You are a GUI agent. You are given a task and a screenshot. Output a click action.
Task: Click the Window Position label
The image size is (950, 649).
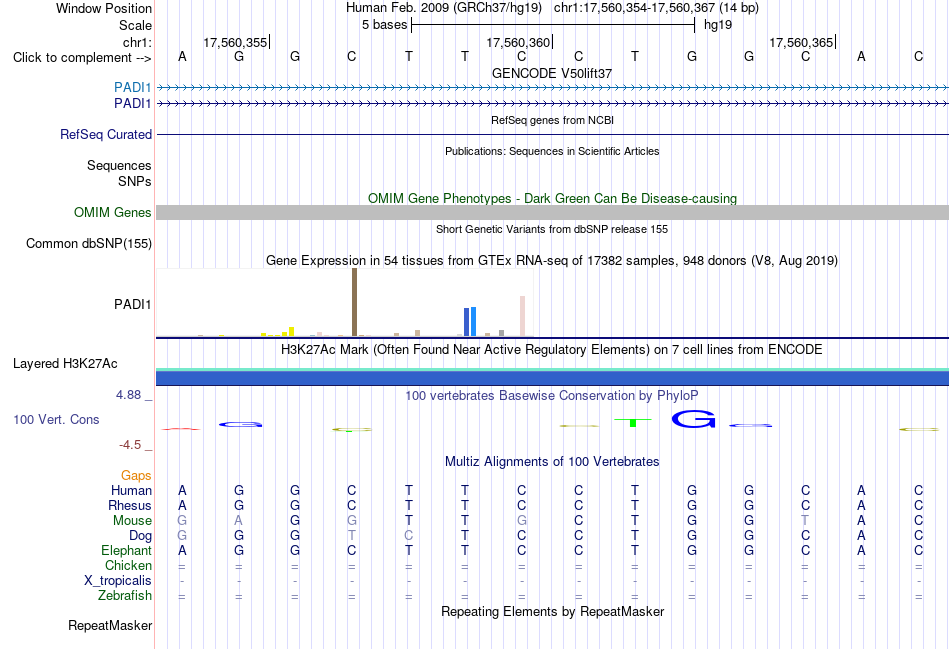pos(104,8)
